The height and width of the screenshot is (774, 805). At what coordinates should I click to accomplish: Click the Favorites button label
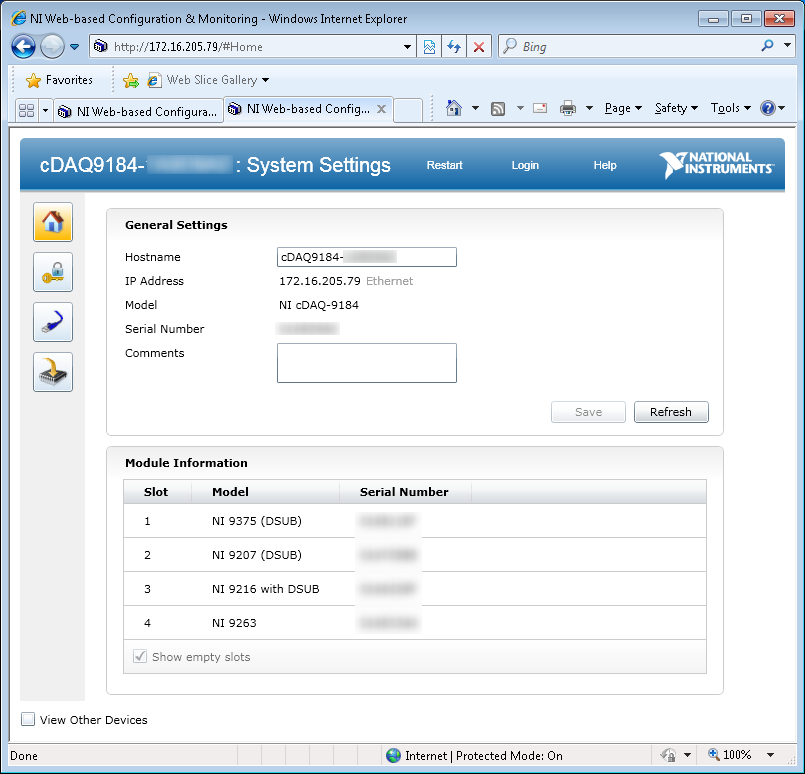[69, 80]
